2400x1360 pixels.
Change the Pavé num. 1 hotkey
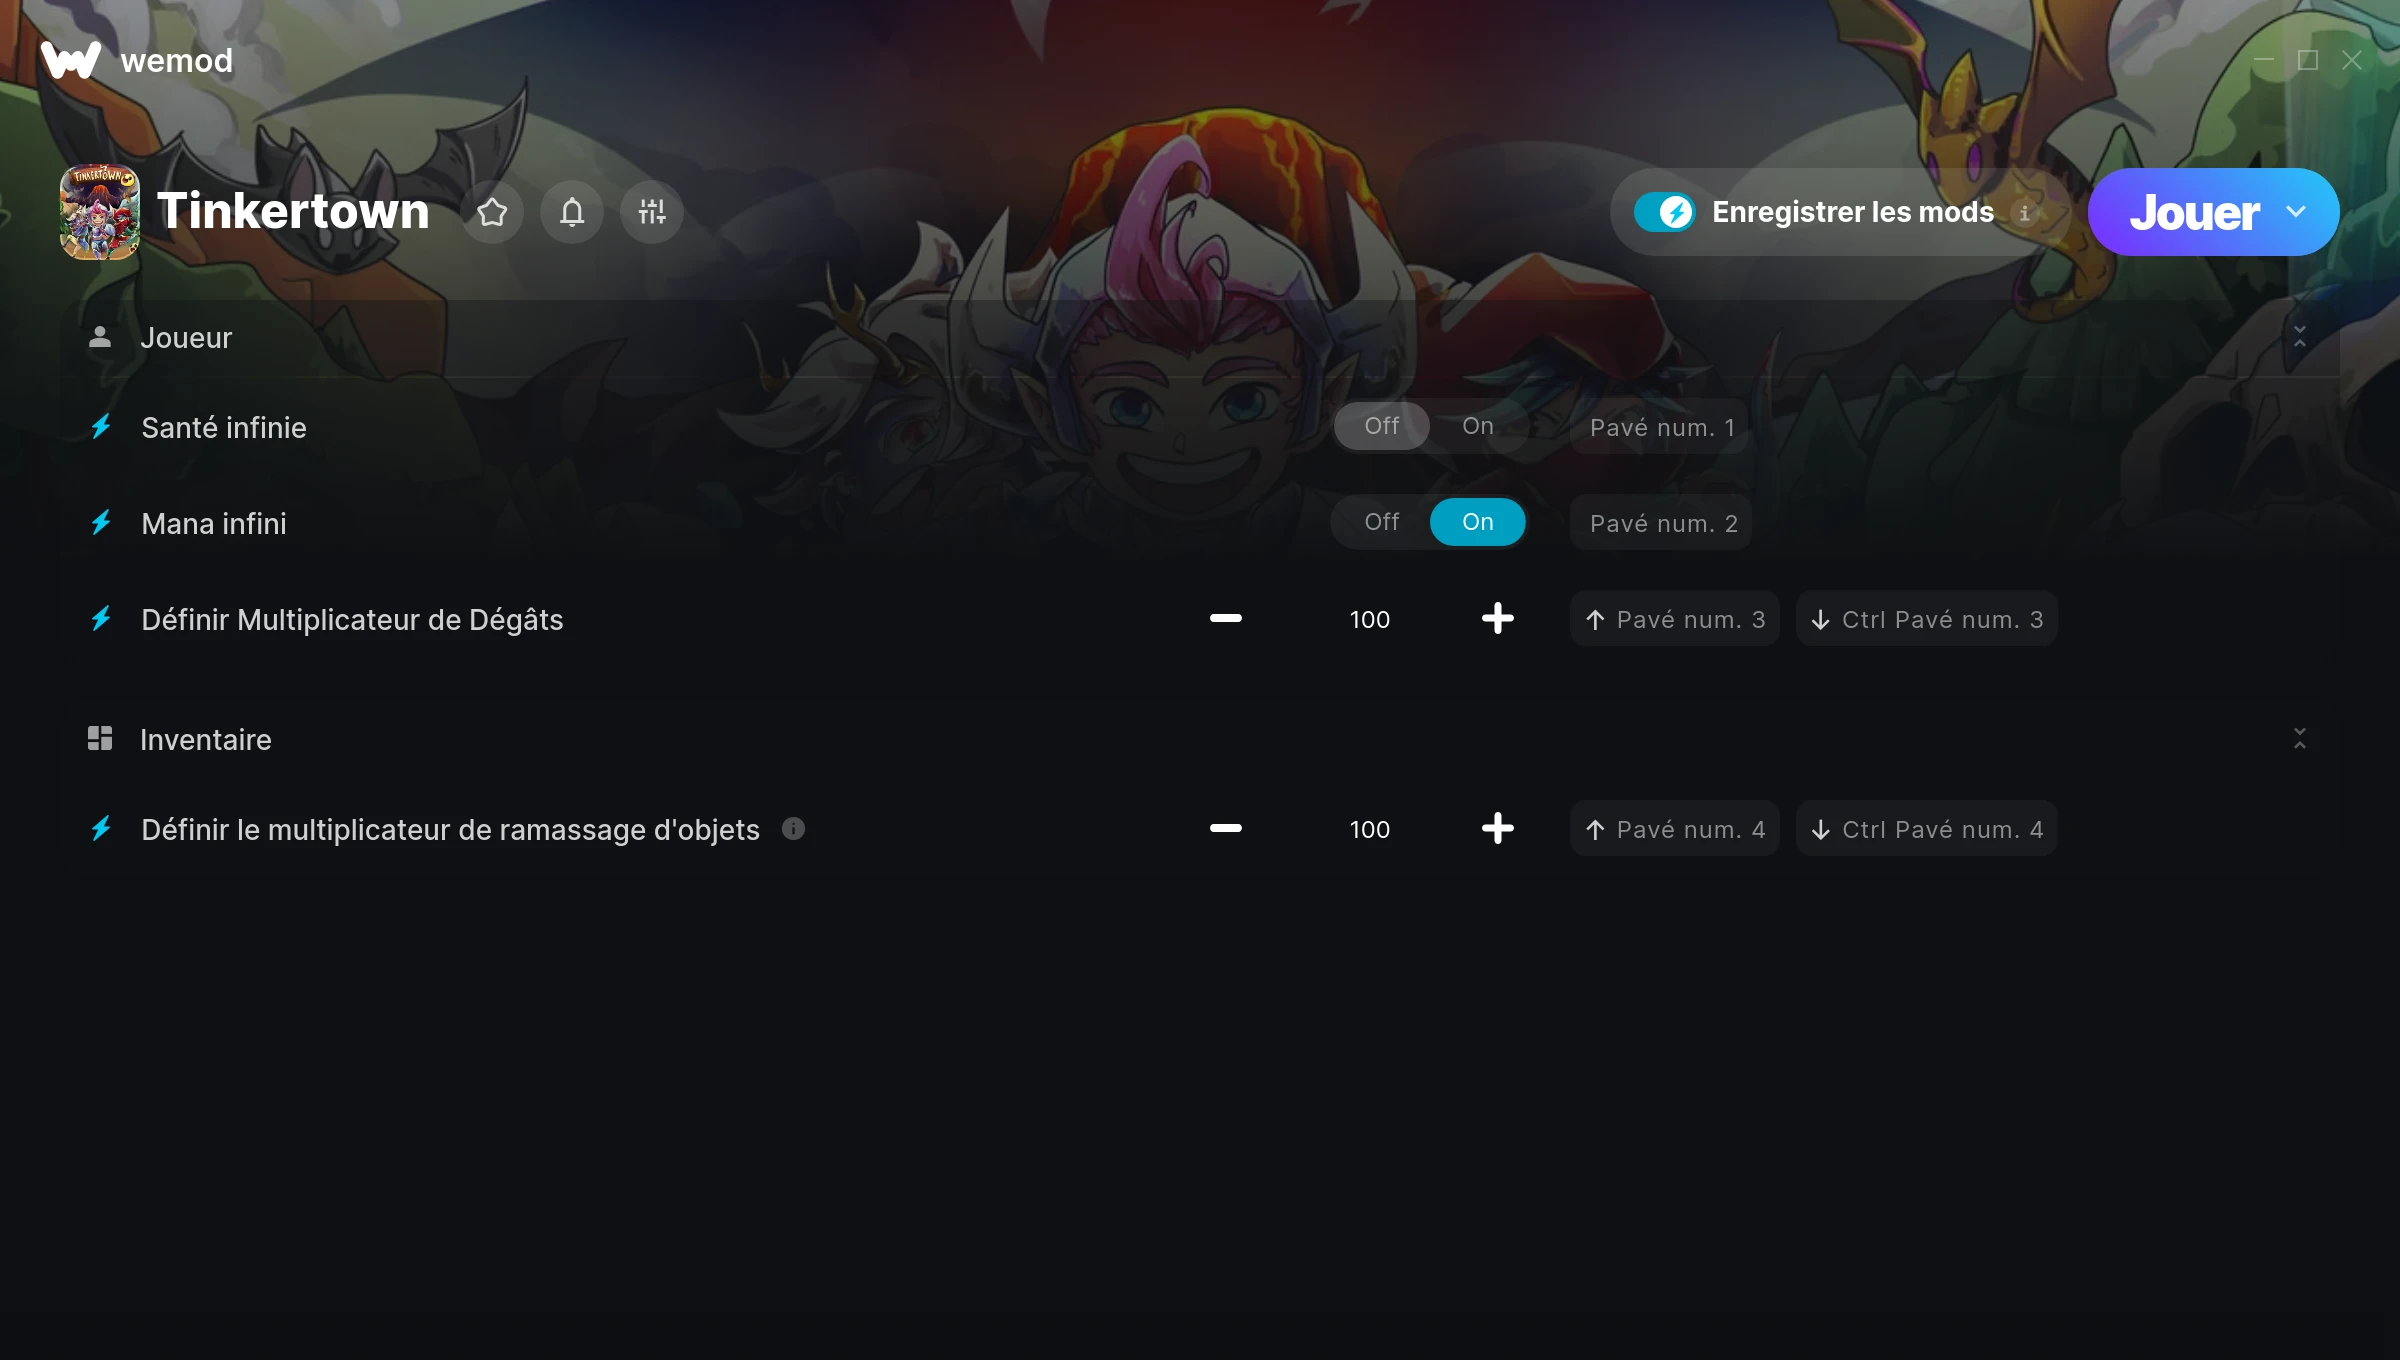coord(1660,427)
